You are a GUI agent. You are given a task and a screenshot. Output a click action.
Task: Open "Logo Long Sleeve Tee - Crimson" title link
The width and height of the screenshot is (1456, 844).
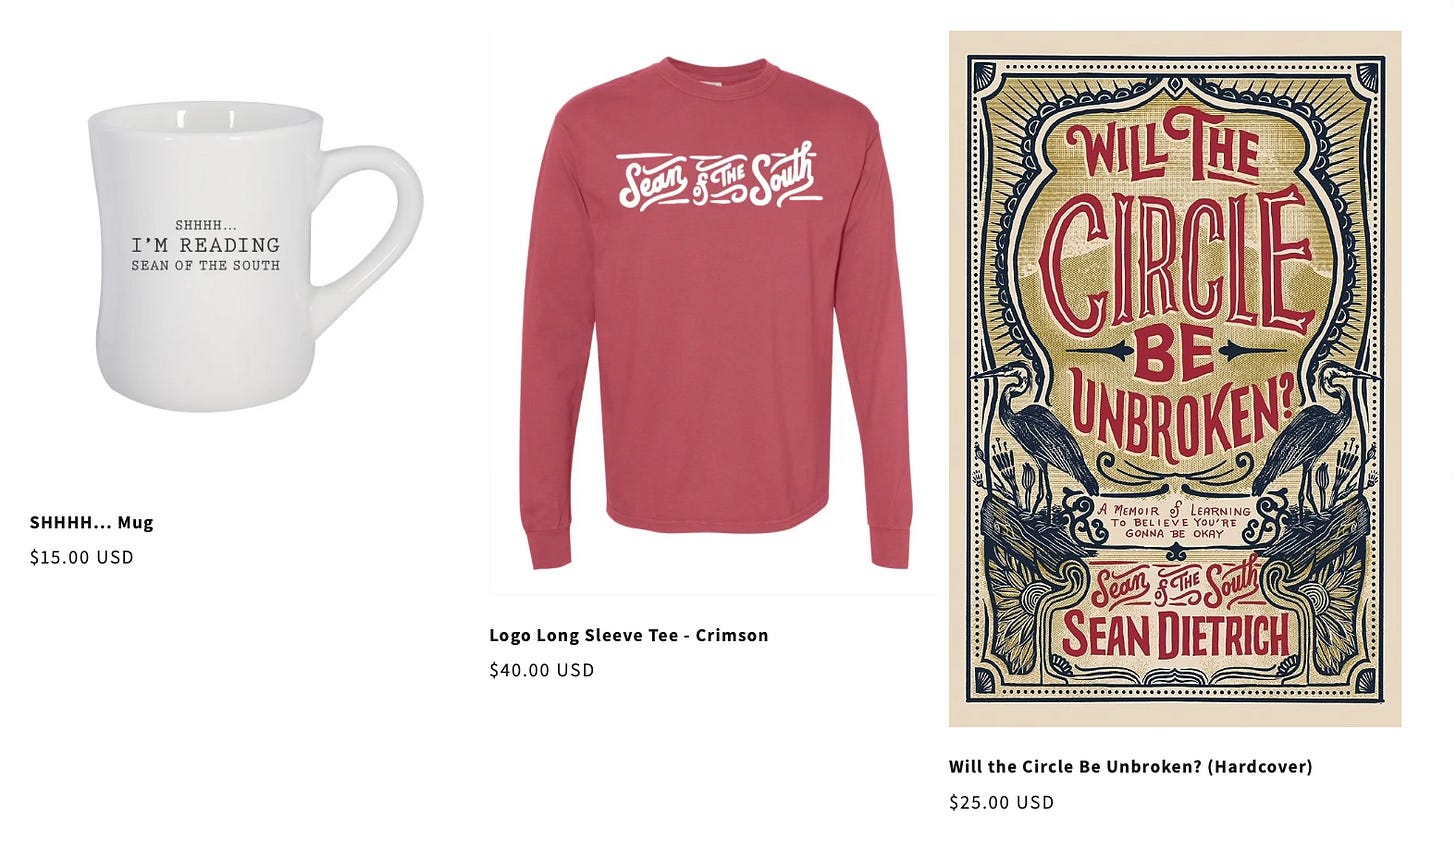click(x=629, y=635)
